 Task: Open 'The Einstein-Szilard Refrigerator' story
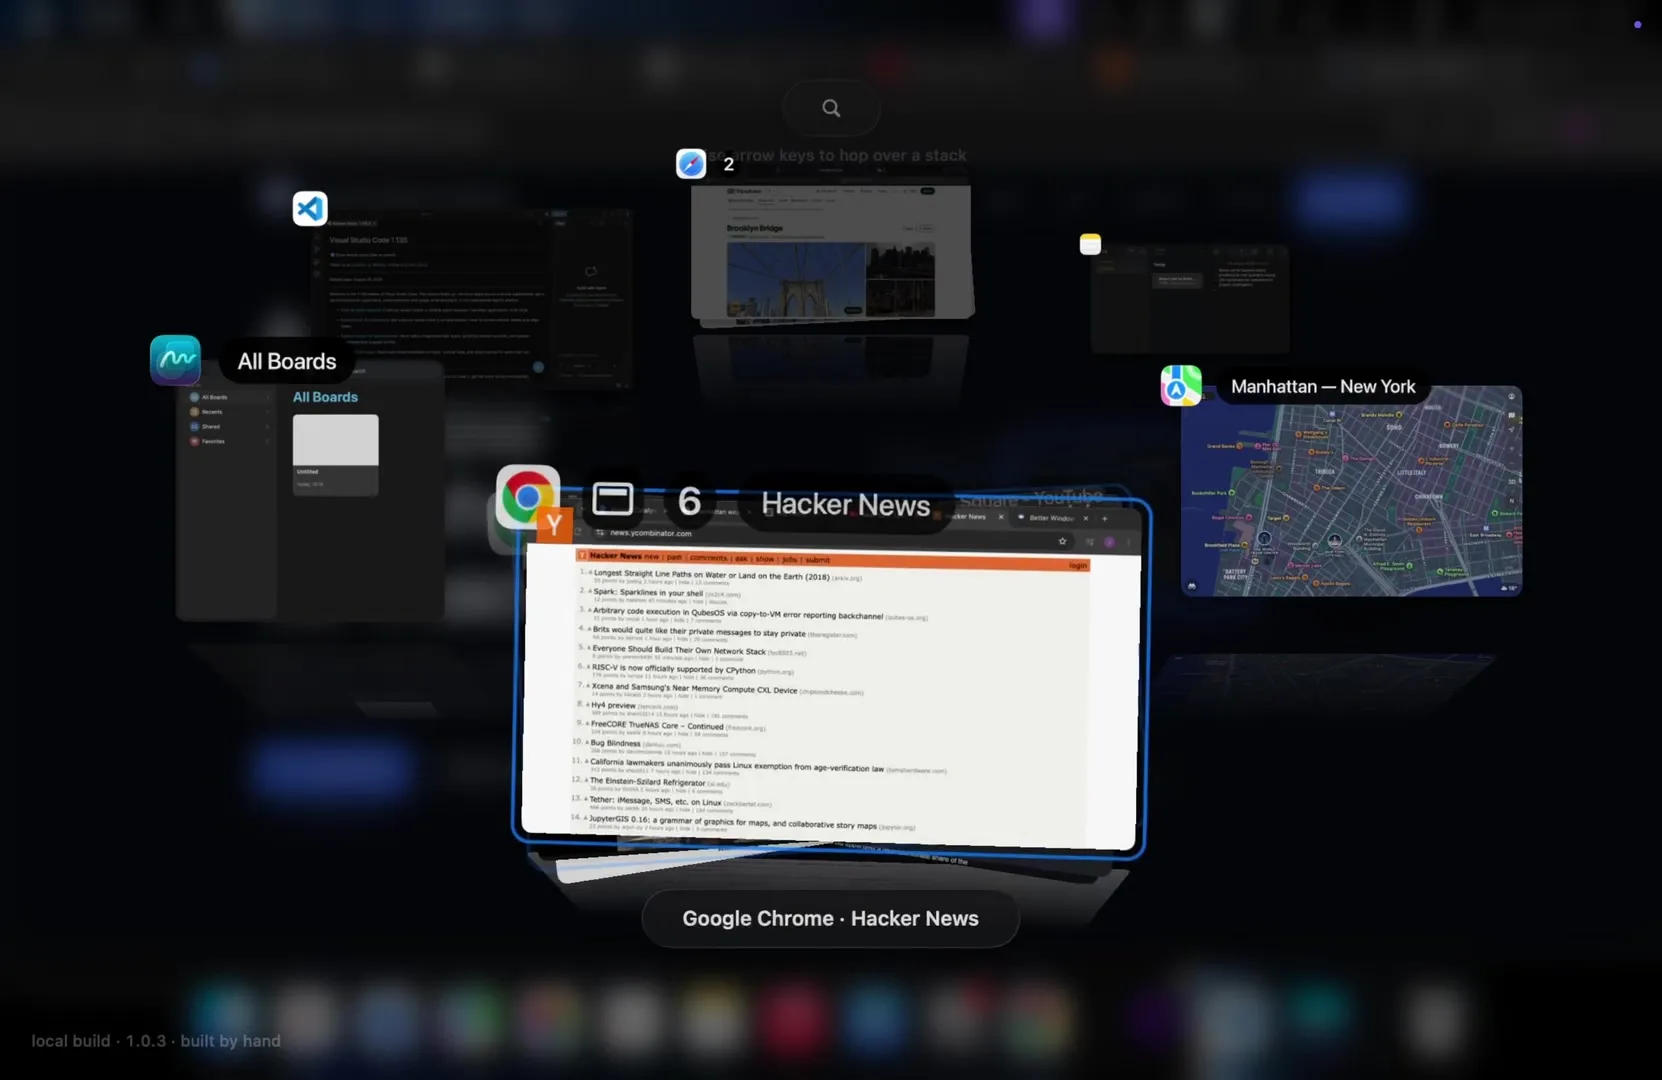pyautogui.click(x=647, y=781)
